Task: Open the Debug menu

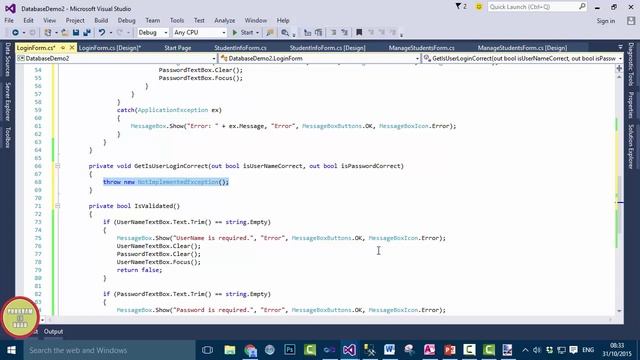Action: tap(127, 20)
